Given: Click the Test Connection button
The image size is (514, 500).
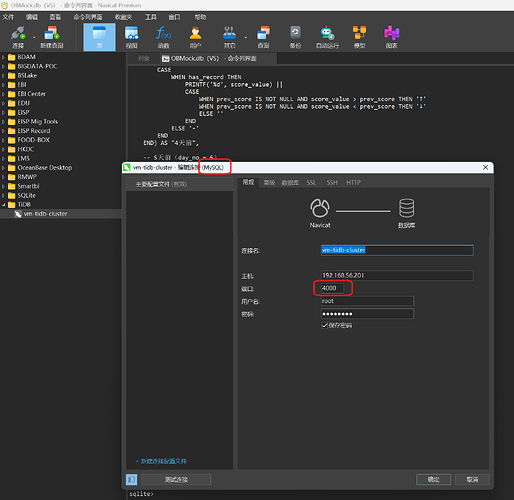Looking at the screenshot, I should [176, 479].
